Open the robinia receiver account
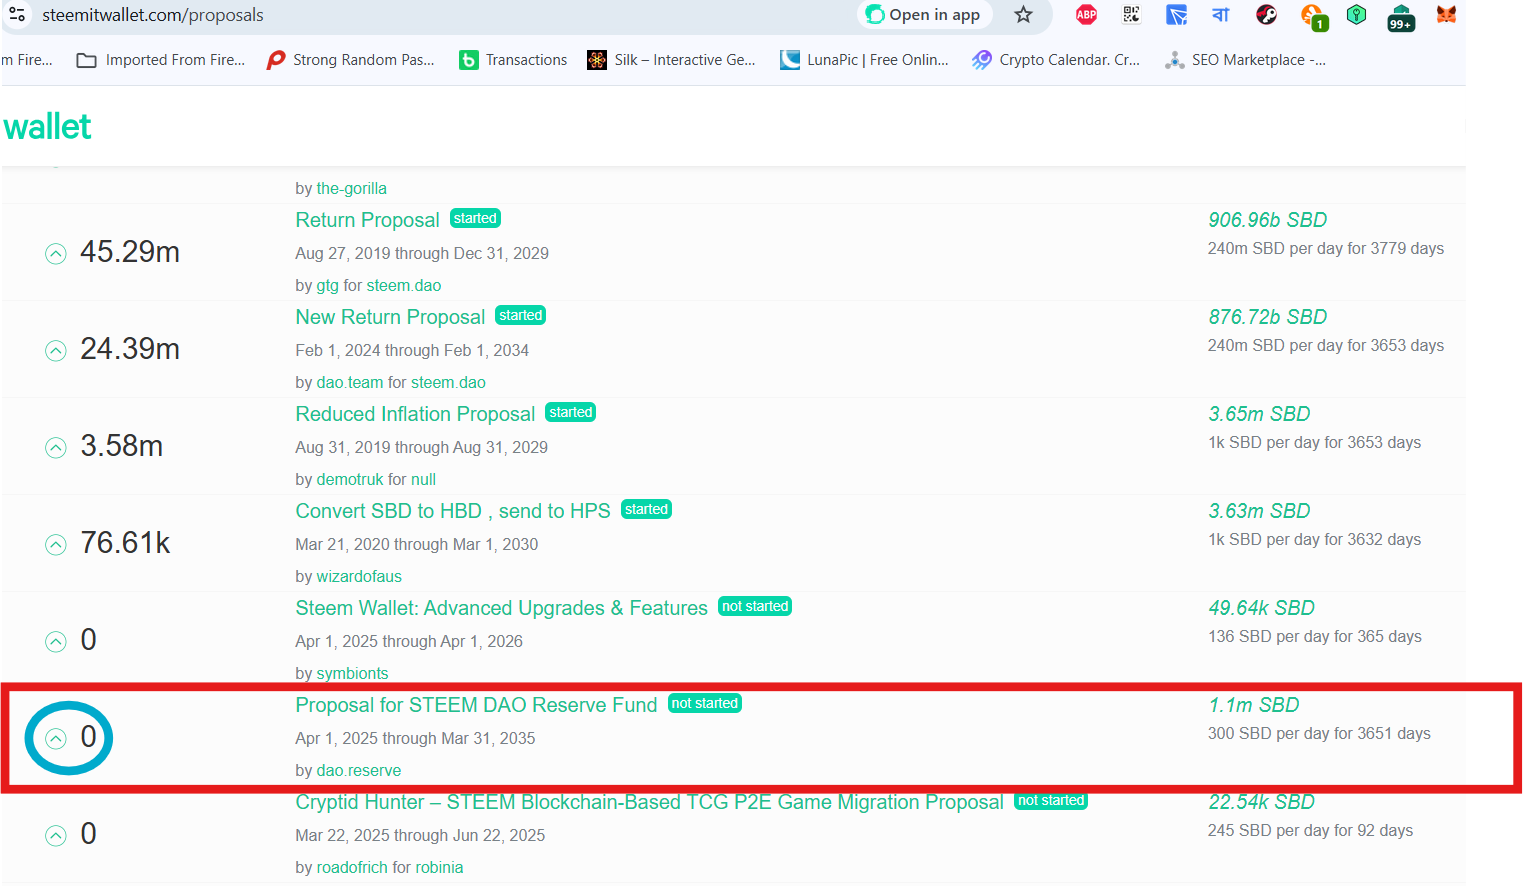 (x=439, y=867)
